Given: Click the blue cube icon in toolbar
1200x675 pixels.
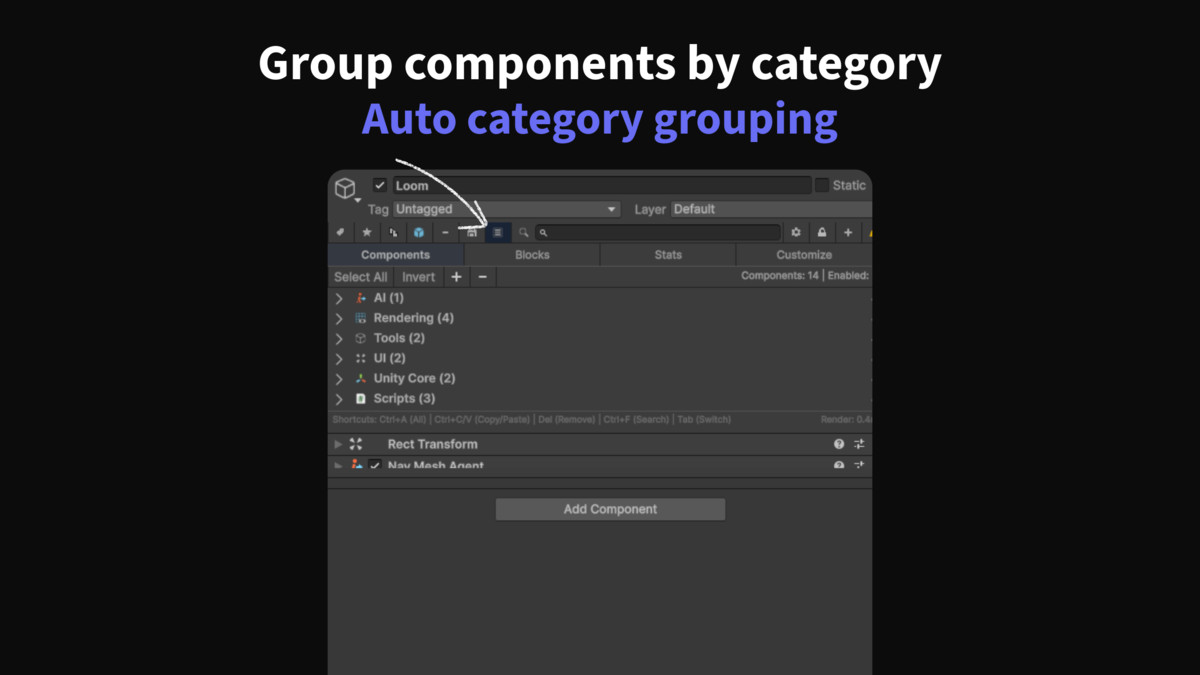Looking at the screenshot, I should tap(419, 233).
